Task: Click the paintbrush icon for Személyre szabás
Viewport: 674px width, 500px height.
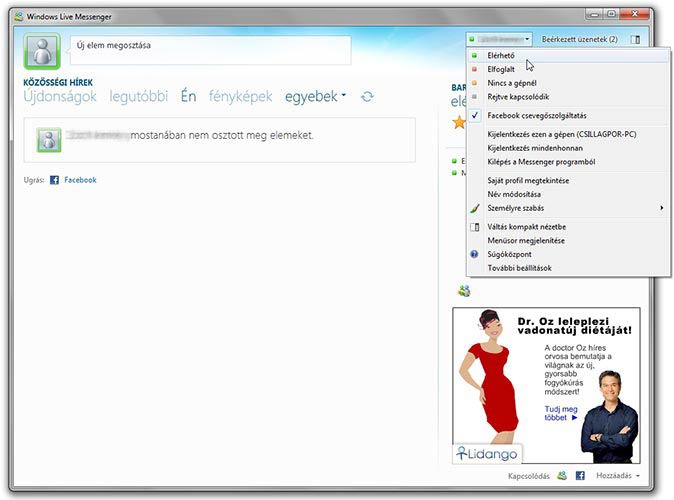Action: (474, 208)
